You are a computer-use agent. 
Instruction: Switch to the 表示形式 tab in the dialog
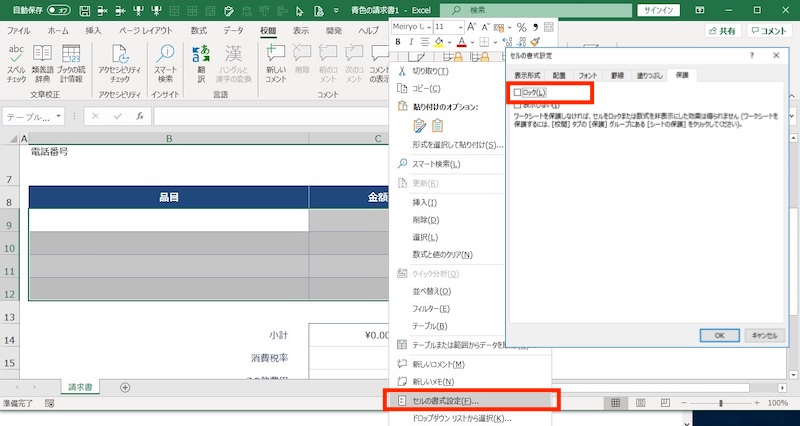coord(527,75)
